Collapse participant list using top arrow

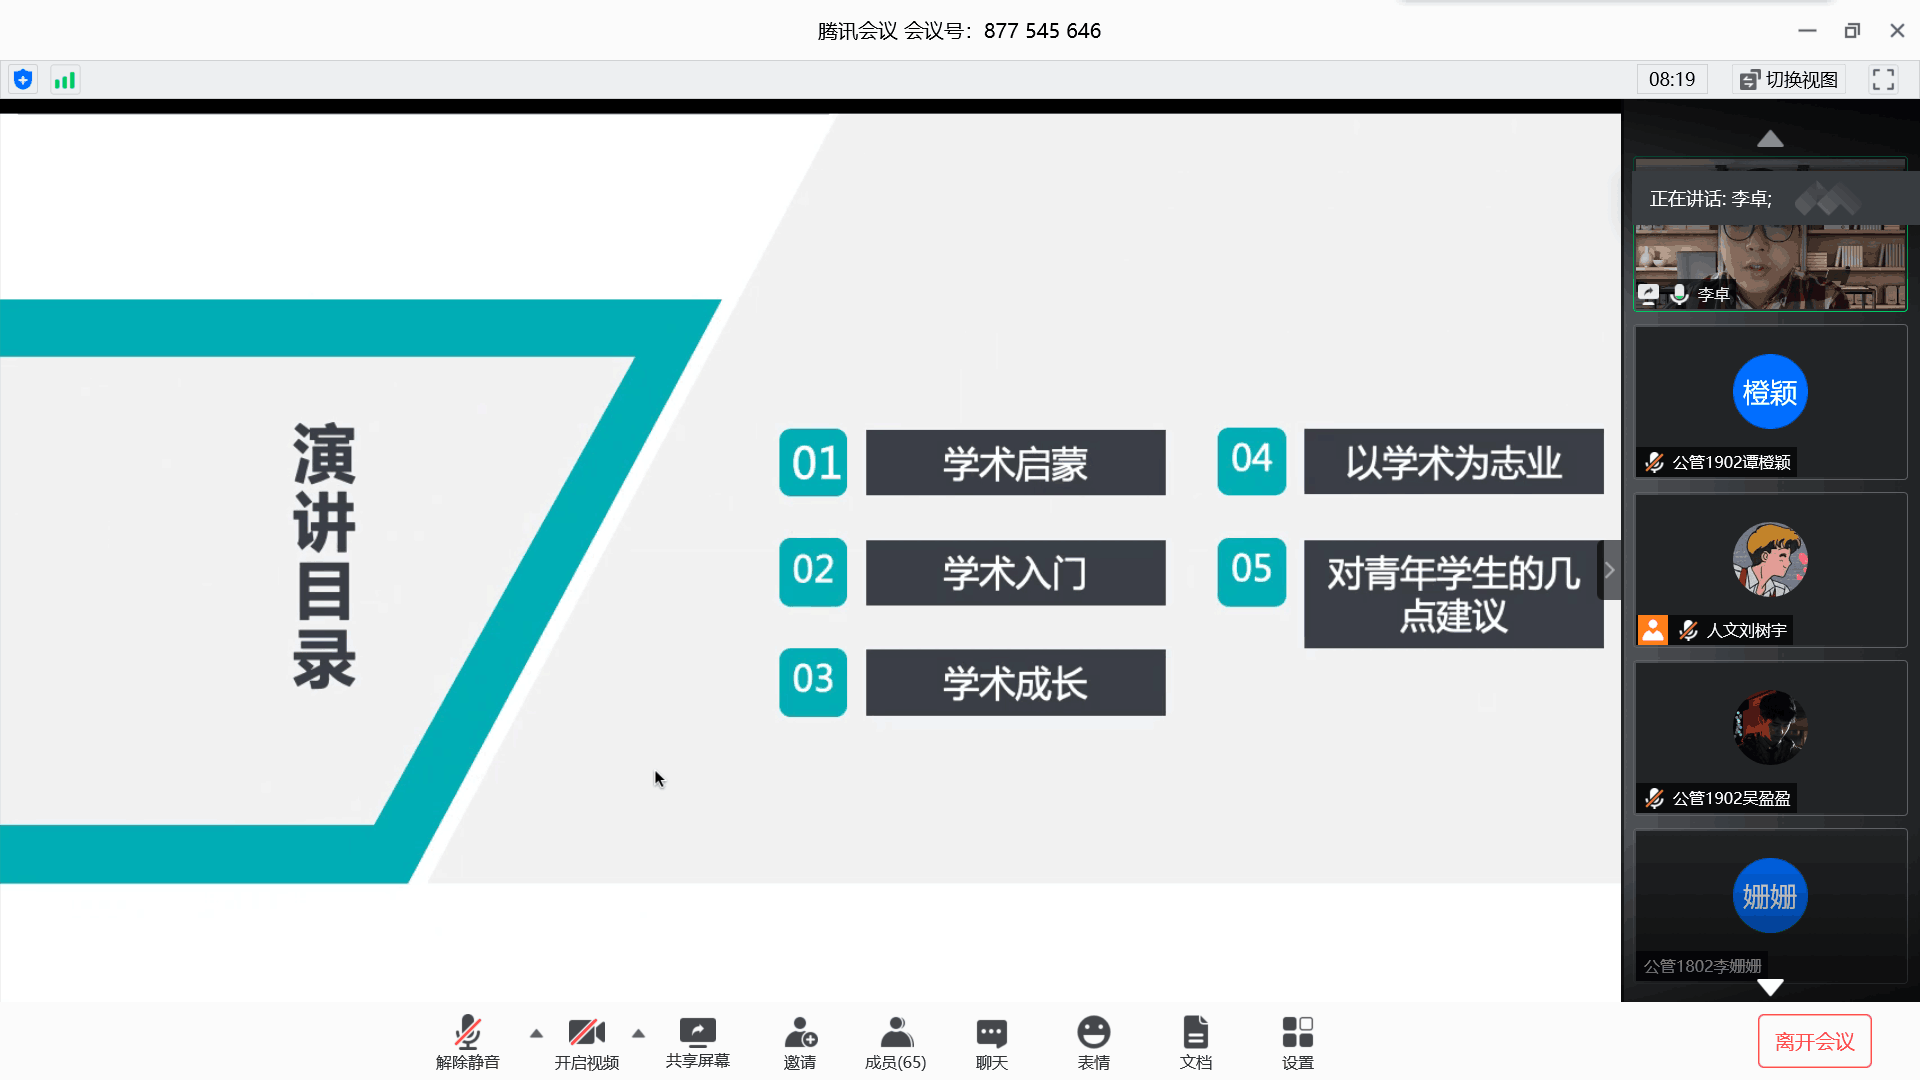click(1770, 139)
